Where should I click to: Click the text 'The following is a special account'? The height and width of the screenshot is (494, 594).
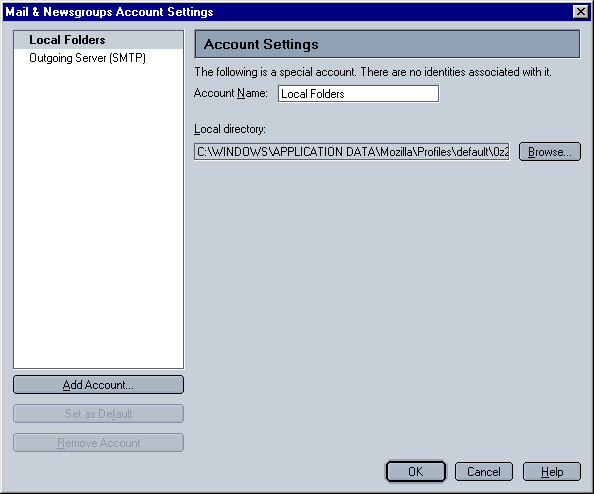[275, 72]
